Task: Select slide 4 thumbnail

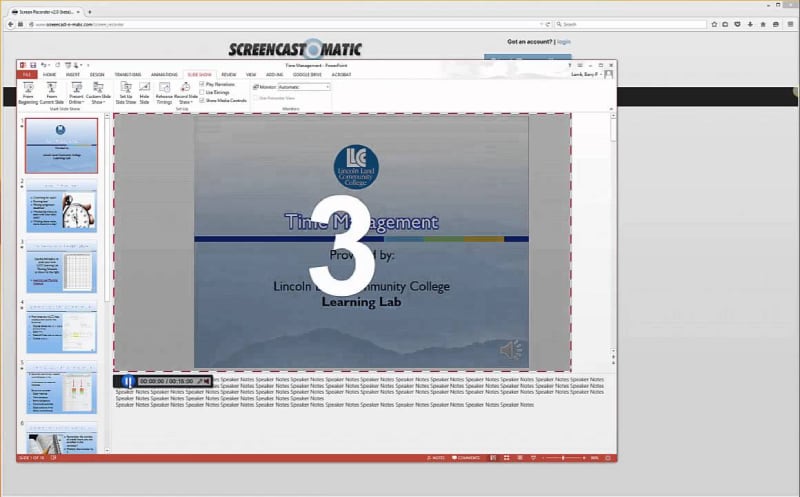Action: click(x=62, y=327)
